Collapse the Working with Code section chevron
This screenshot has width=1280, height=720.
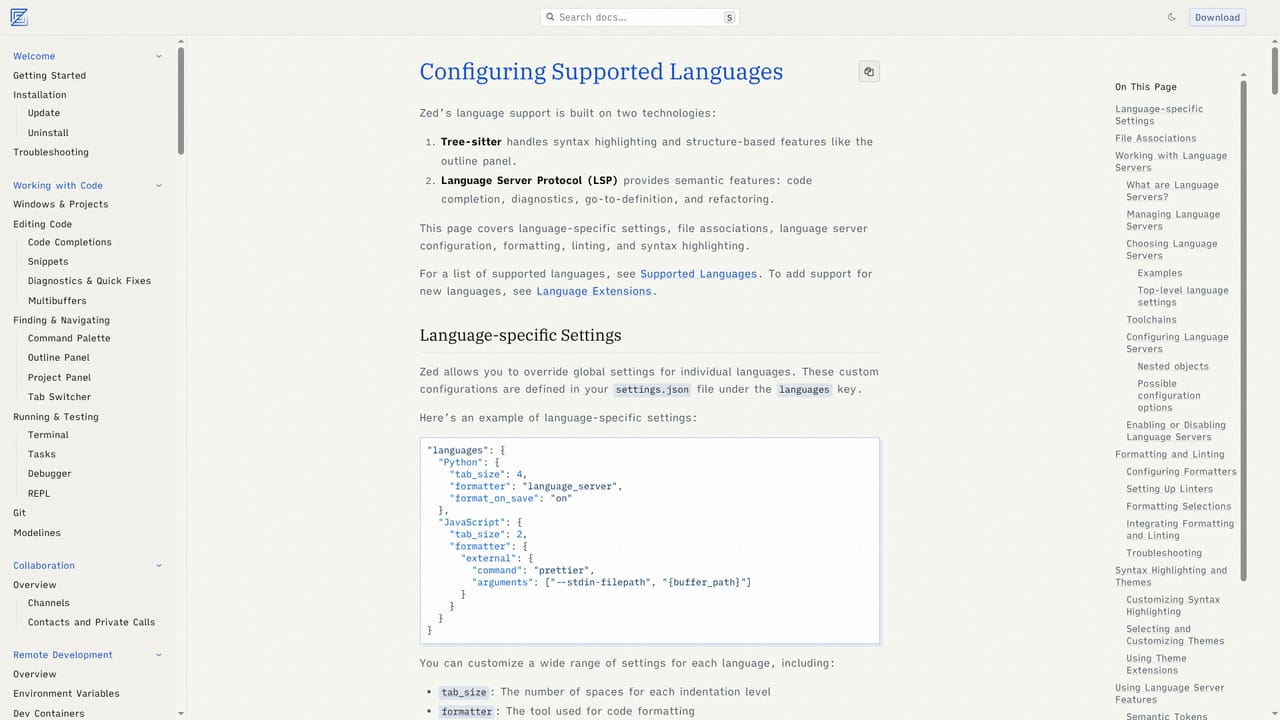(x=159, y=185)
